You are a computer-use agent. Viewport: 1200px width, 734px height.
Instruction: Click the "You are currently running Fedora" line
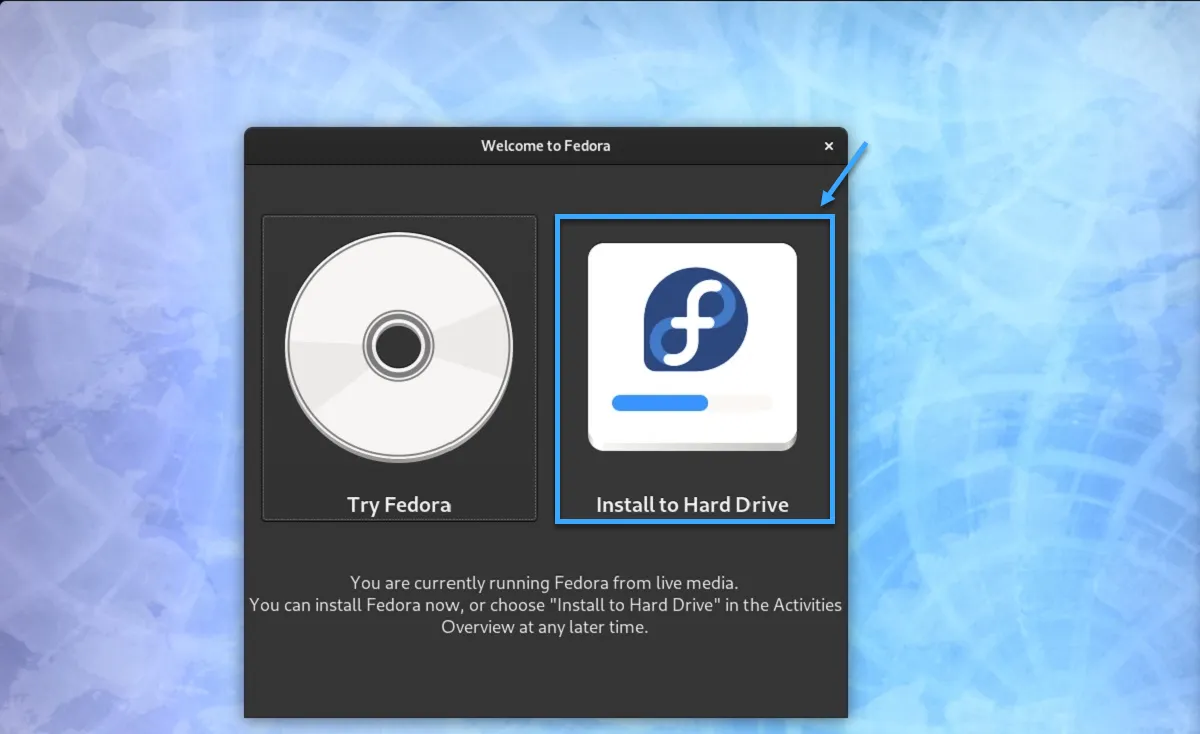(545, 582)
